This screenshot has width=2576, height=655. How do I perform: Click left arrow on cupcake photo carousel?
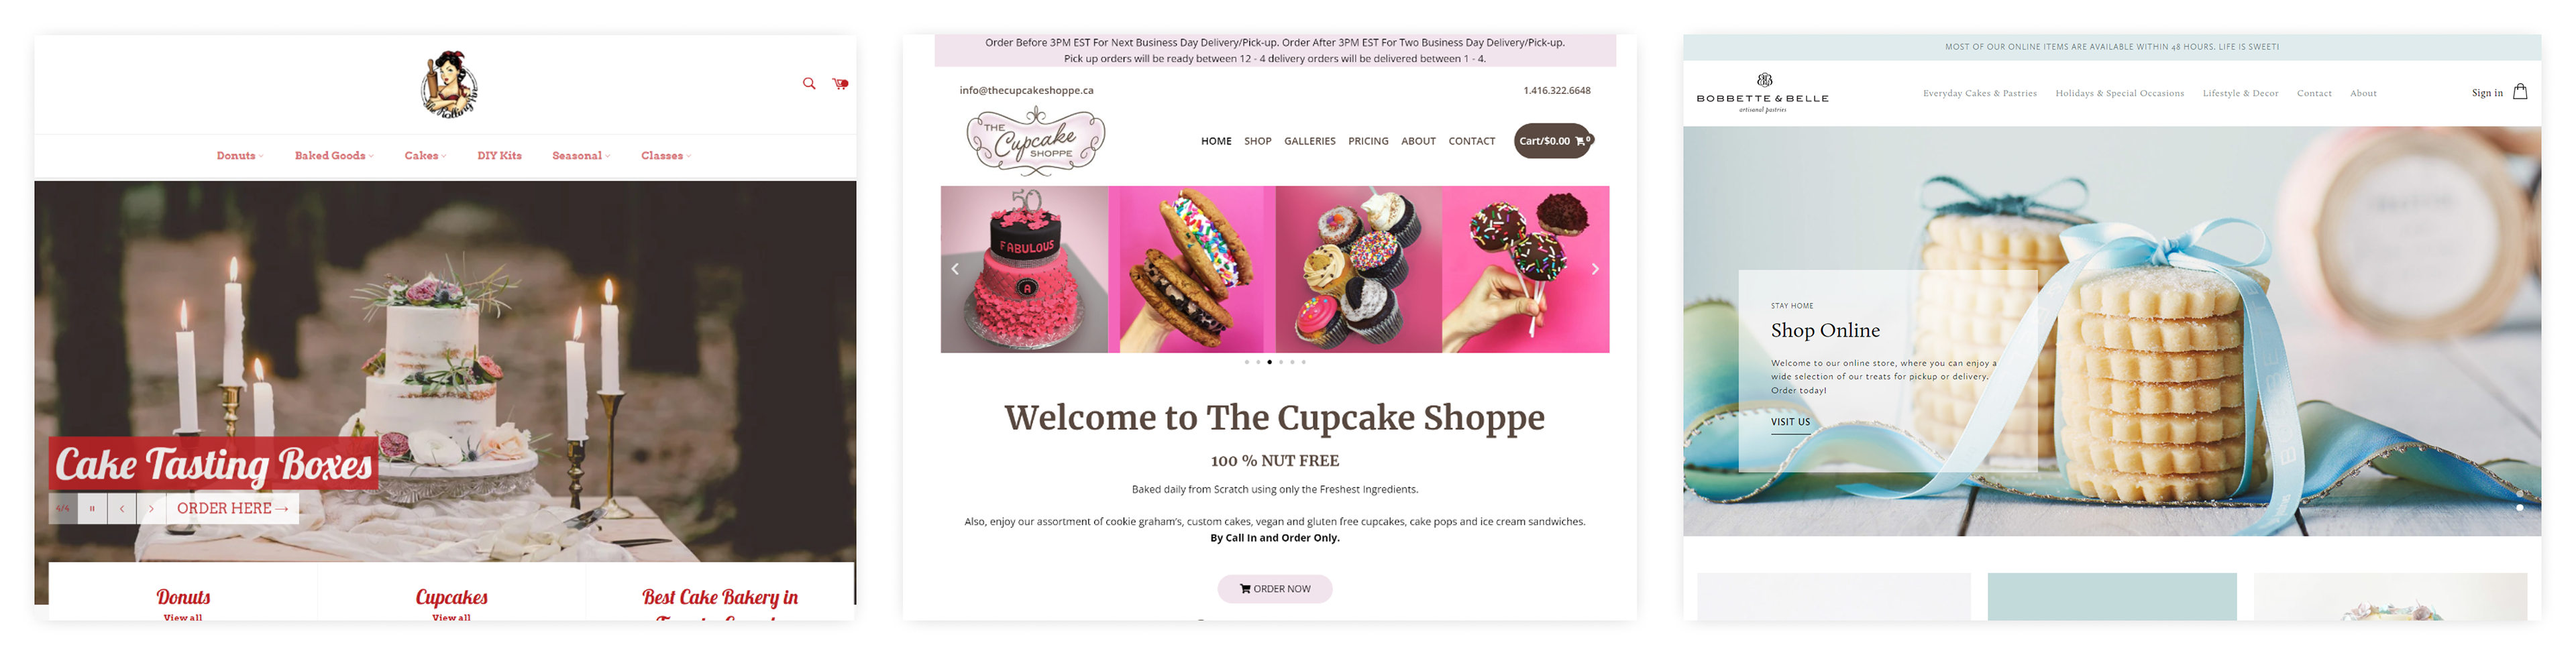pyautogui.click(x=955, y=269)
